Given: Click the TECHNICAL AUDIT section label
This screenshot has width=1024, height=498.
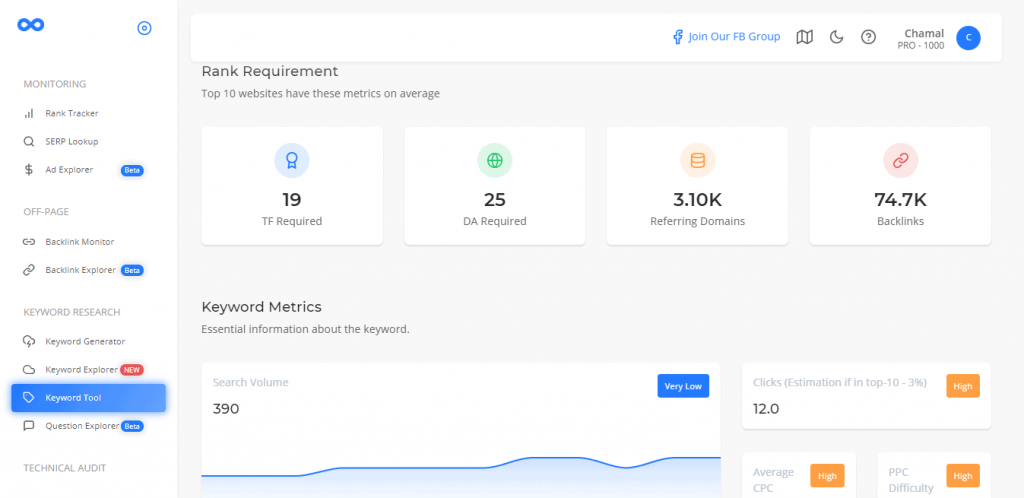Looking at the screenshot, I should click(65, 468).
